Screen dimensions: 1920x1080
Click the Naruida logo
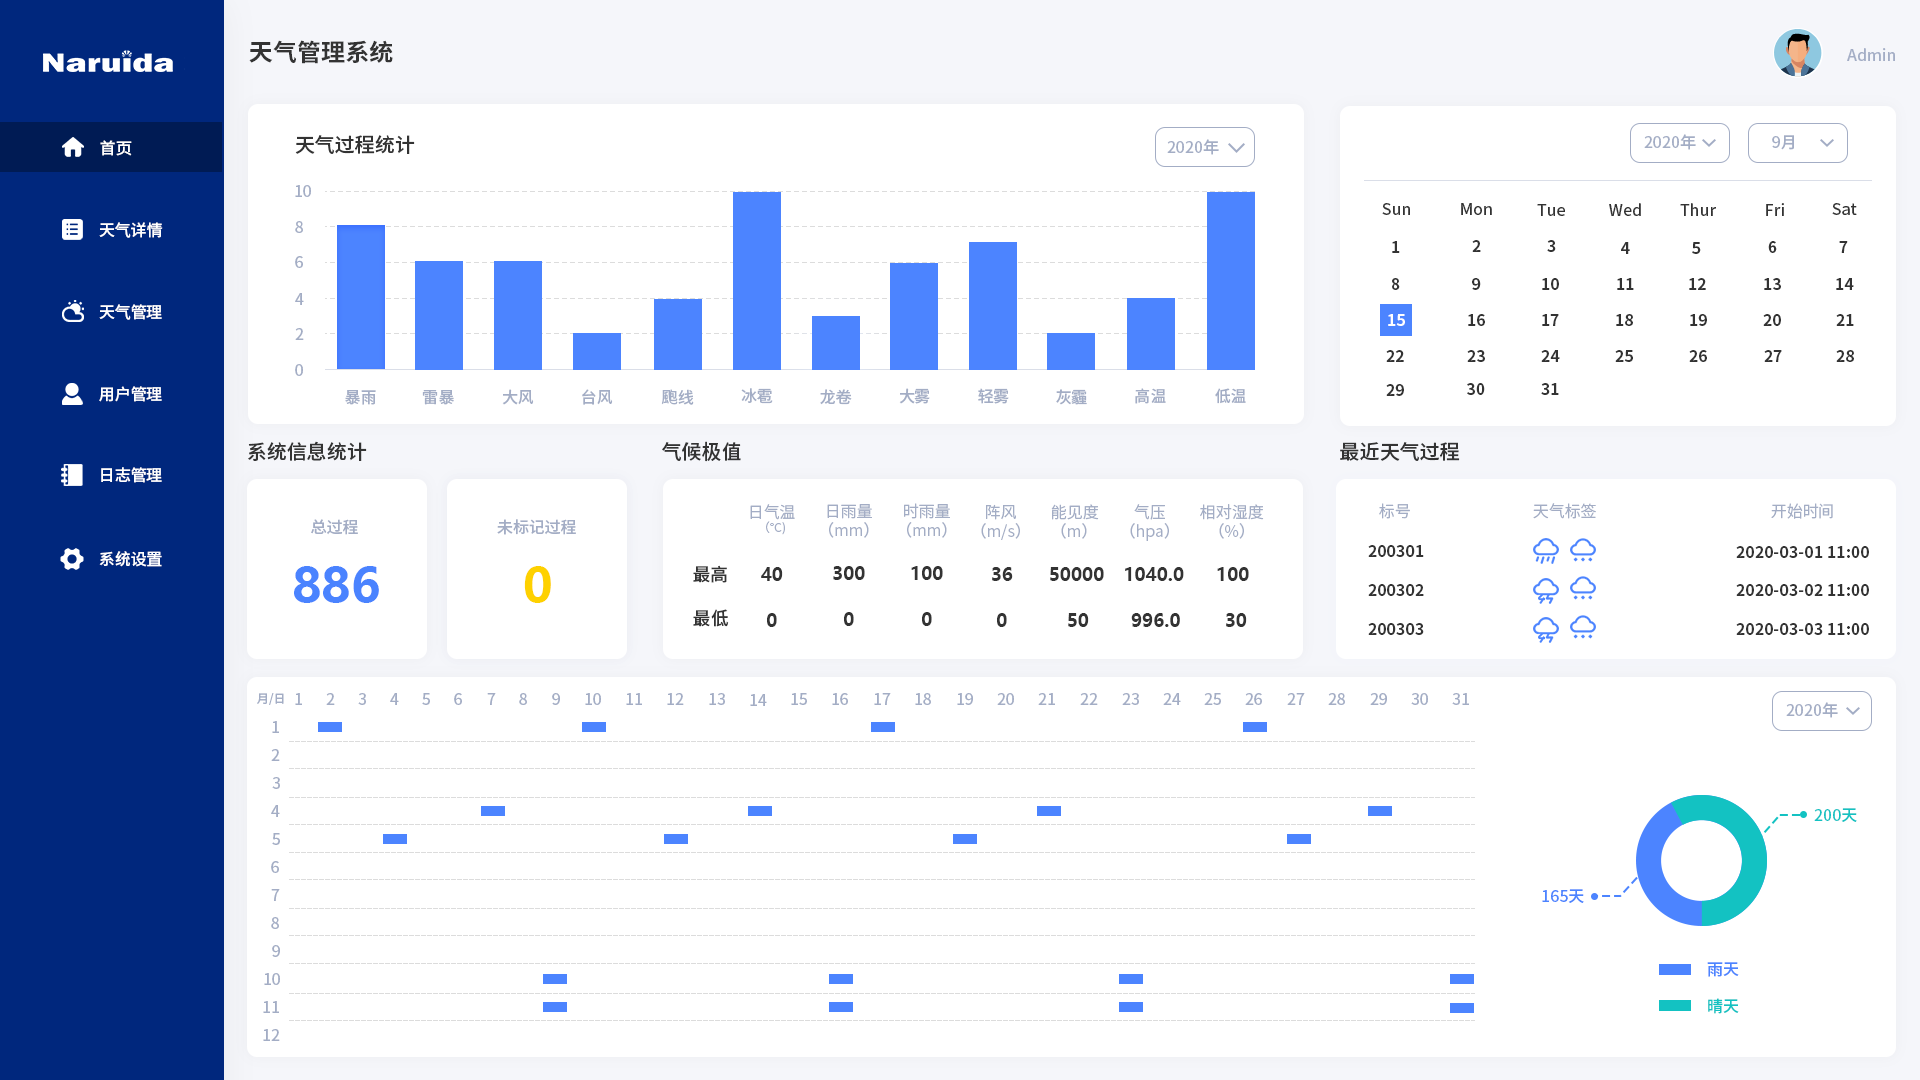108,62
